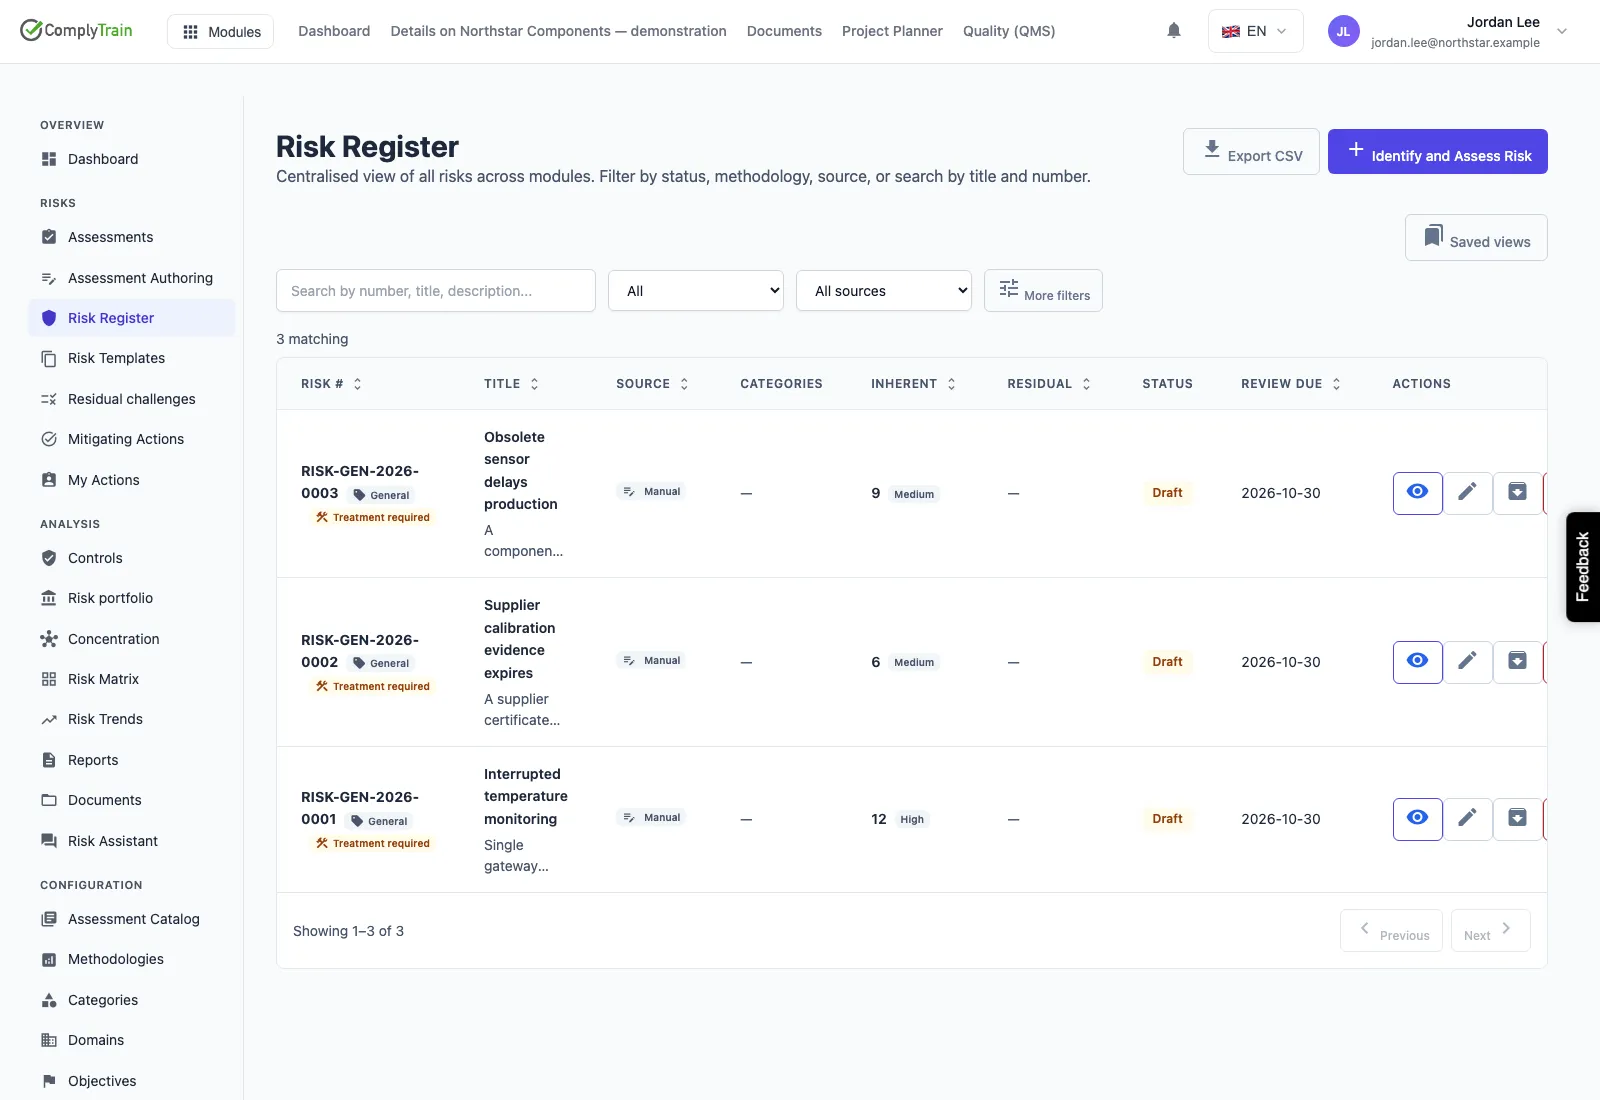Open Quality (QMS) module
1600x1100 pixels.
(1009, 31)
